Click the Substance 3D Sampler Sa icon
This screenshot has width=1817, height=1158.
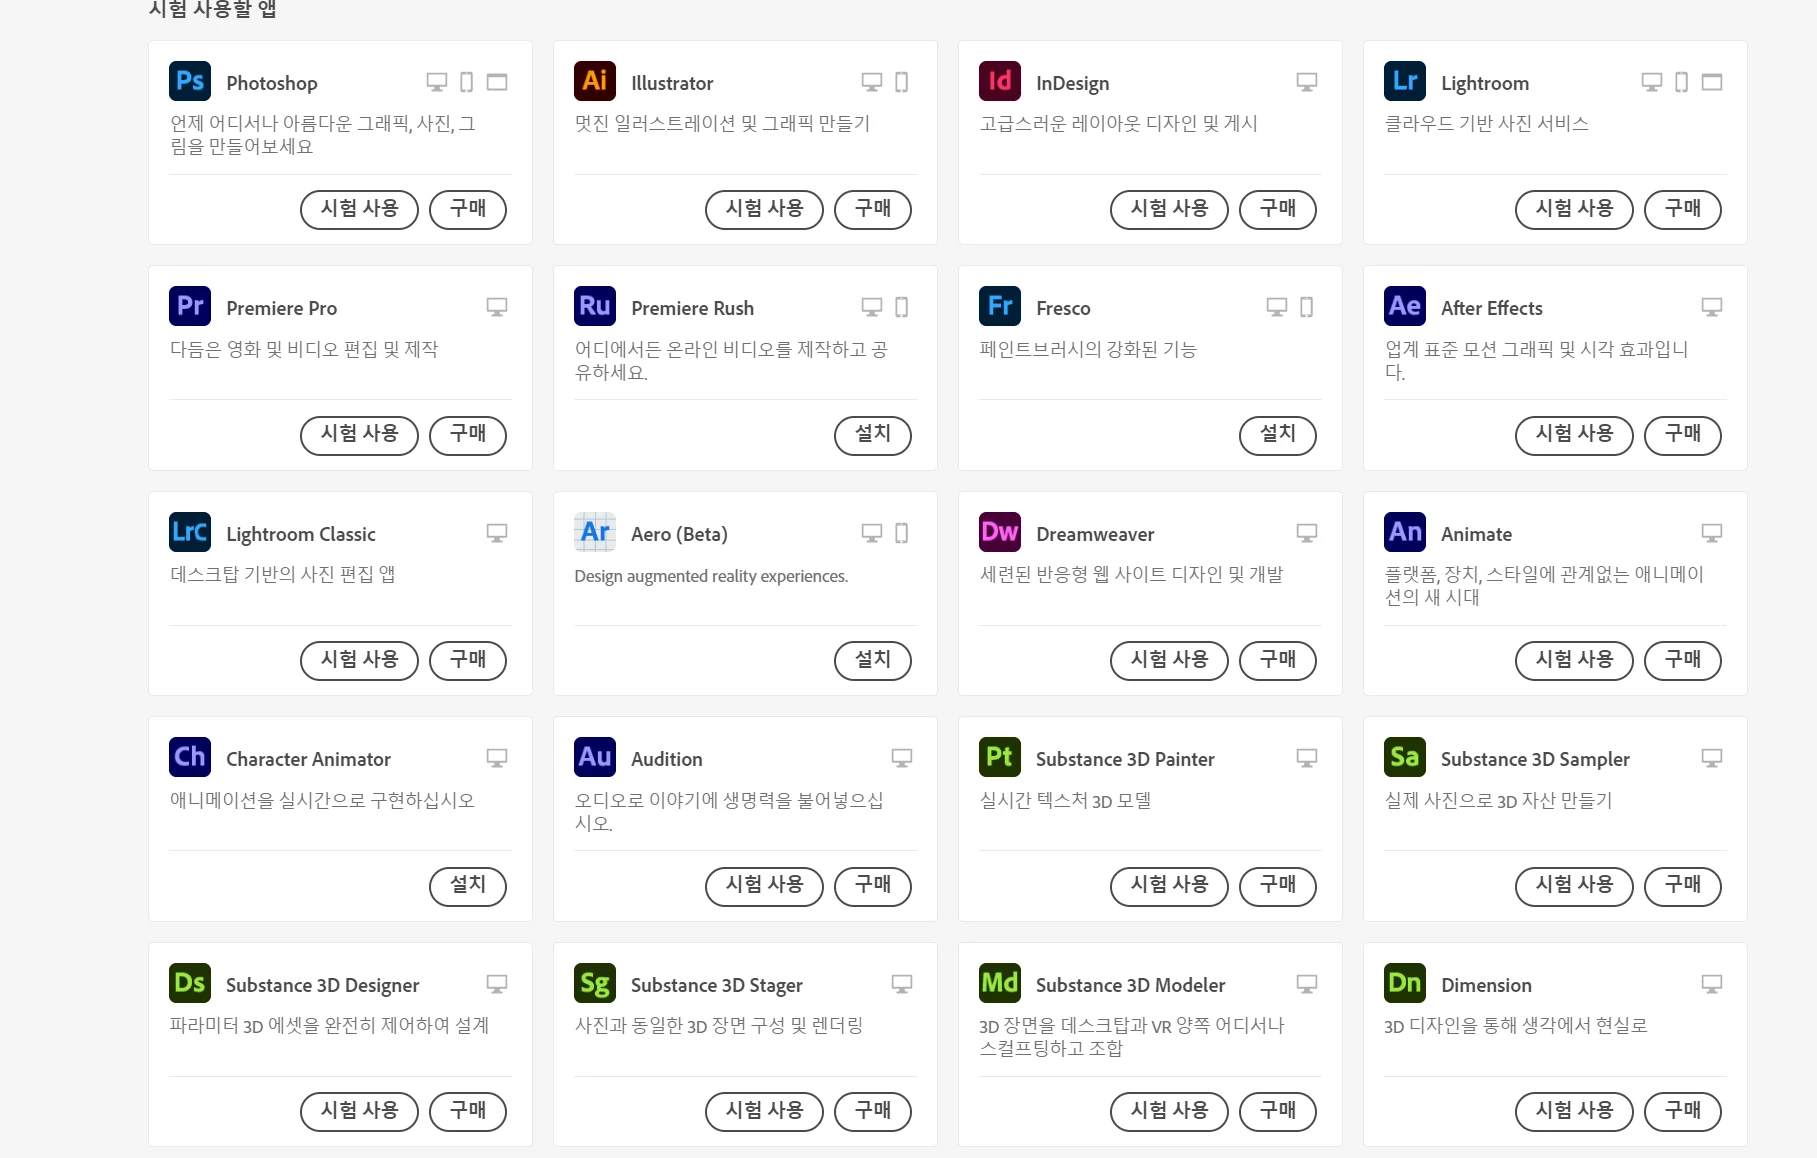[1405, 757]
